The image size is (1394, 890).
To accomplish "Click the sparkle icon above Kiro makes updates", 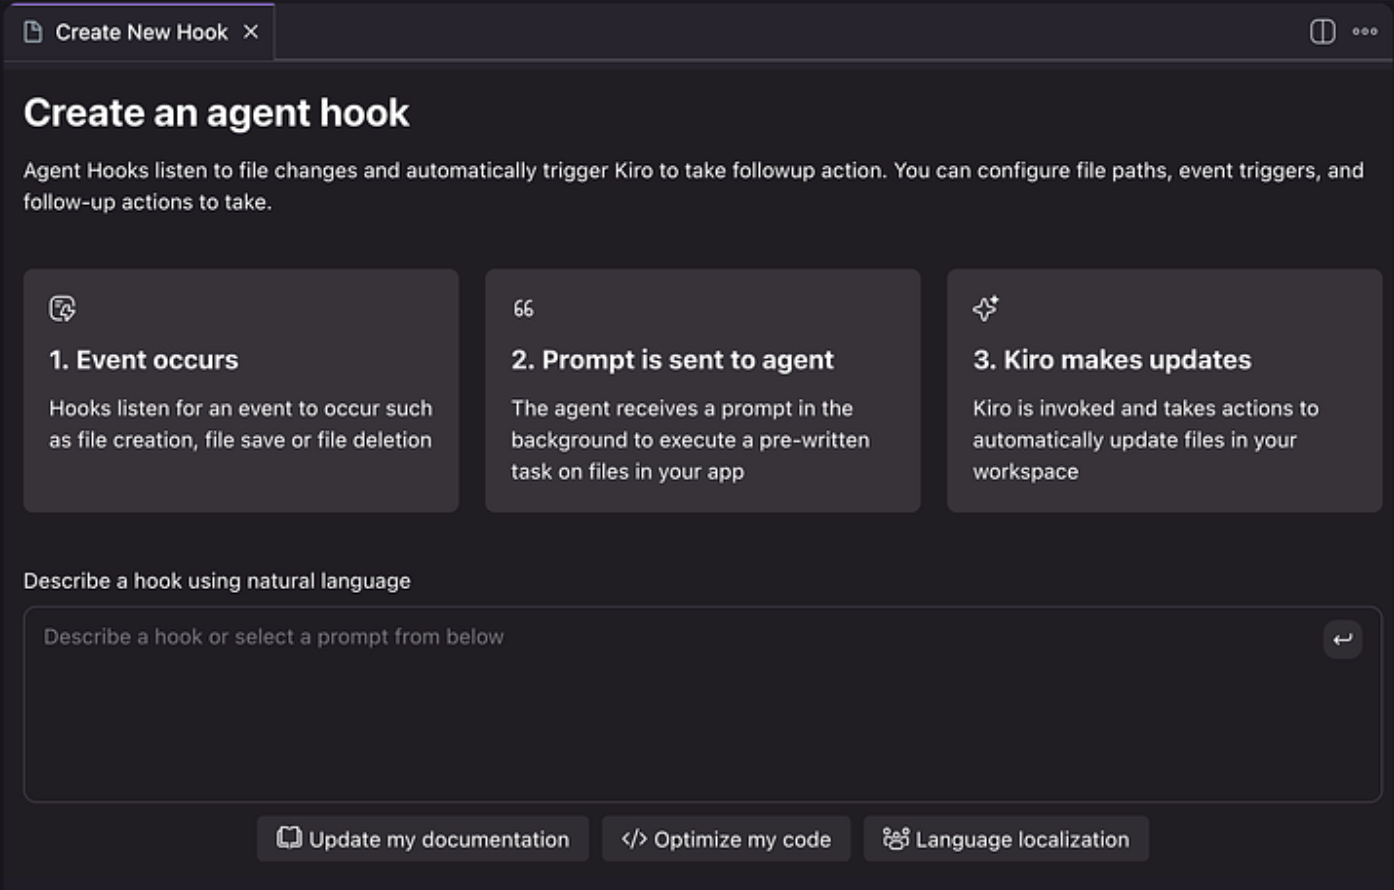I will tap(985, 308).
